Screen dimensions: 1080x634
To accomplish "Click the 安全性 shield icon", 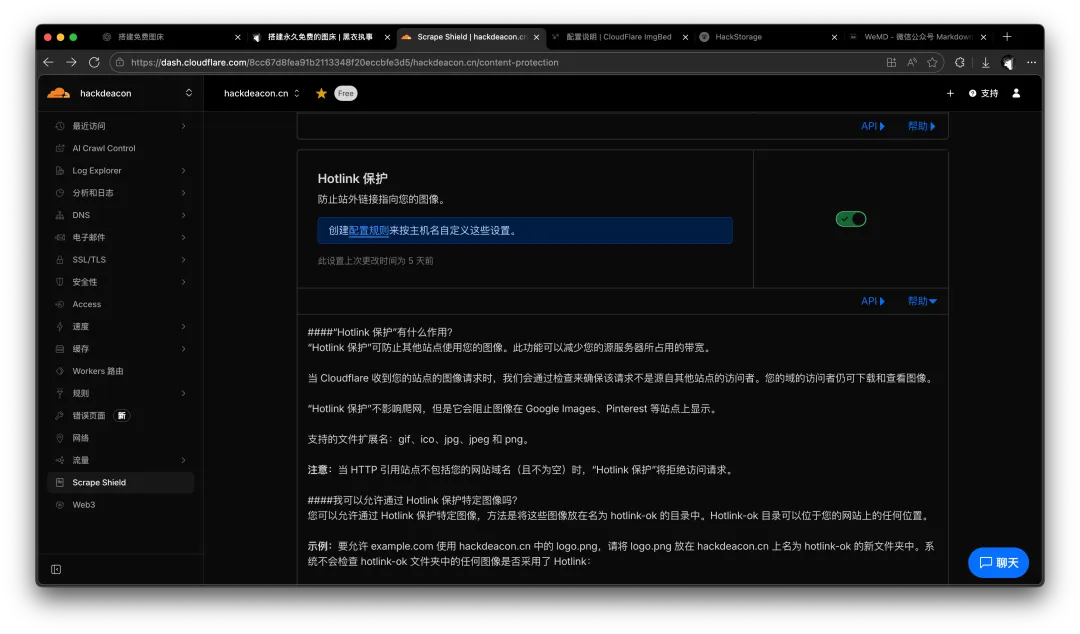I will [x=60, y=282].
